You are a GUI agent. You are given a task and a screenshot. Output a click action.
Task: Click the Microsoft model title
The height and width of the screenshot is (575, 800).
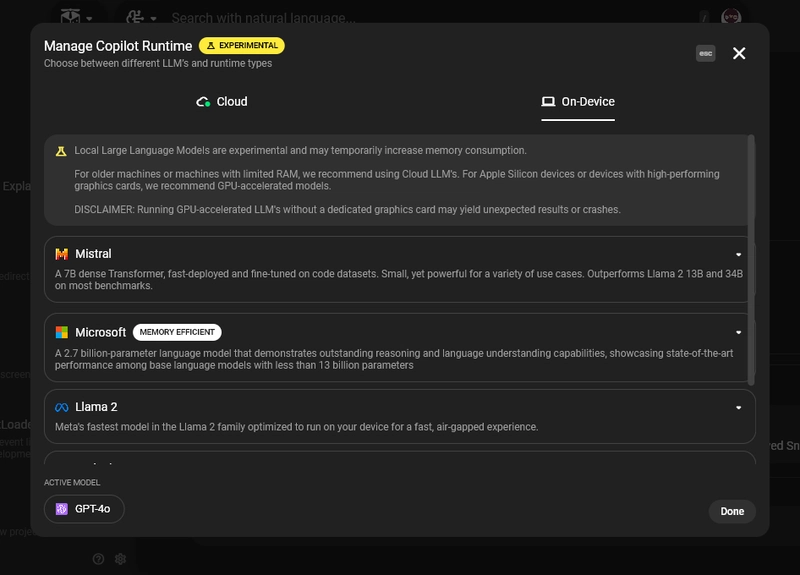tap(101, 333)
